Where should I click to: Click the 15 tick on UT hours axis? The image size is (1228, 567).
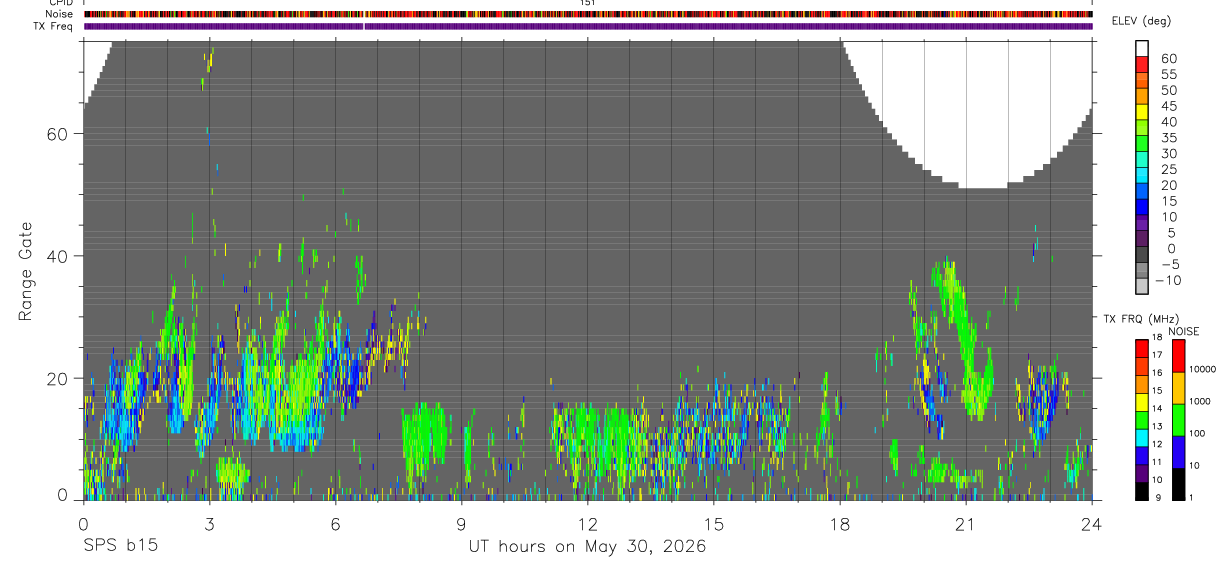[x=713, y=523]
